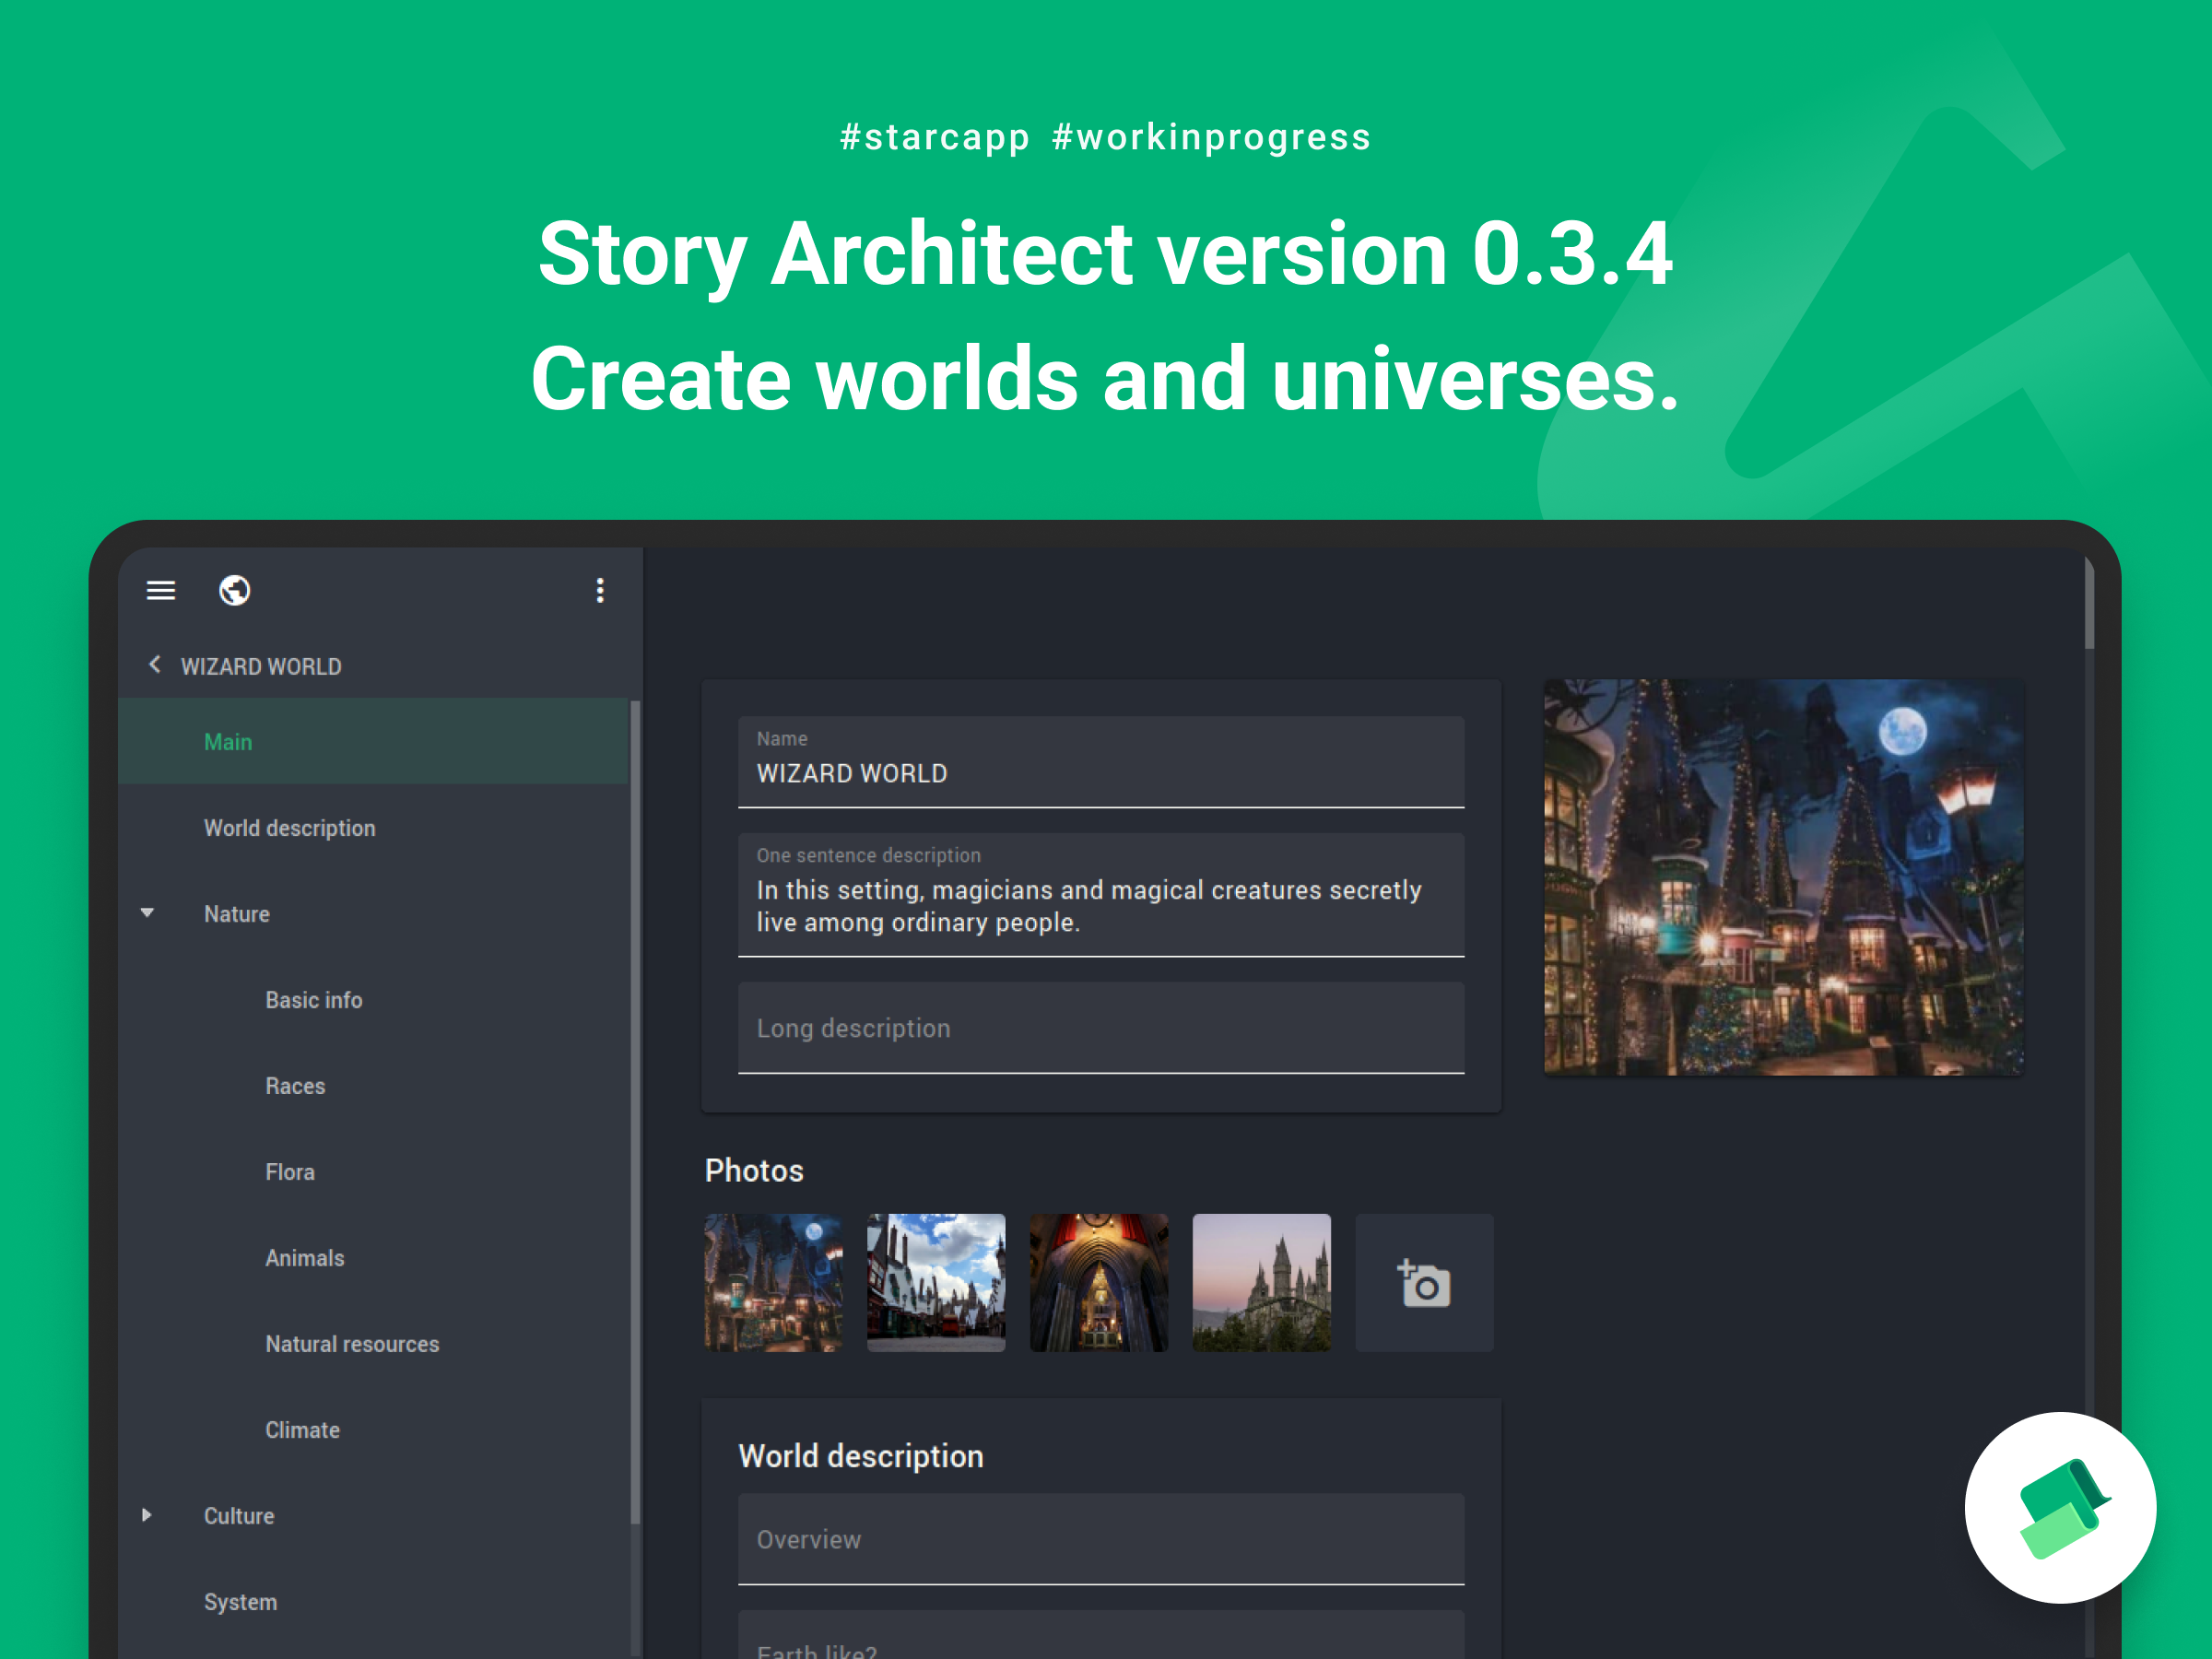The image size is (2212, 1659).
Task: Open the Natural resources page
Action: [373, 1344]
